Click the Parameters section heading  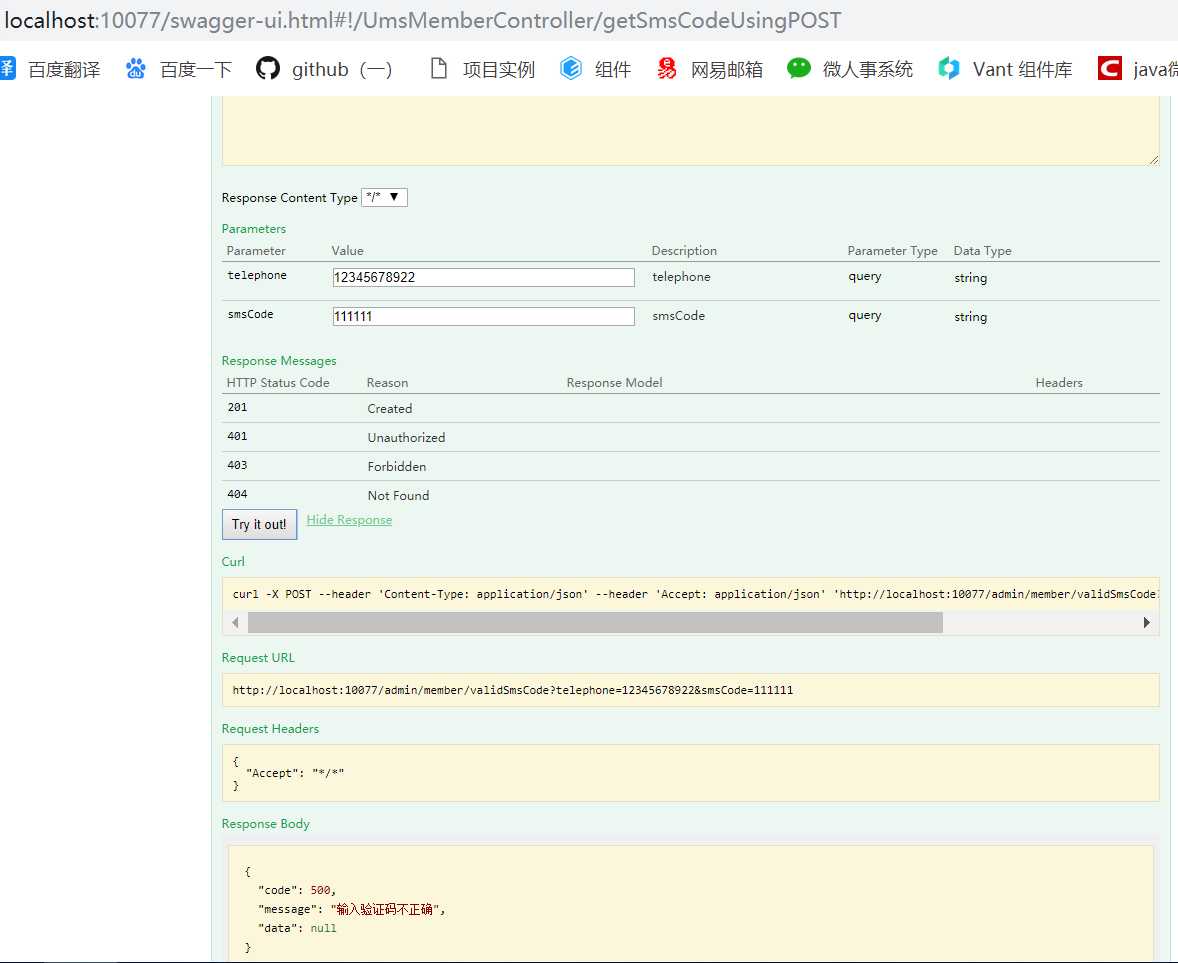click(254, 228)
